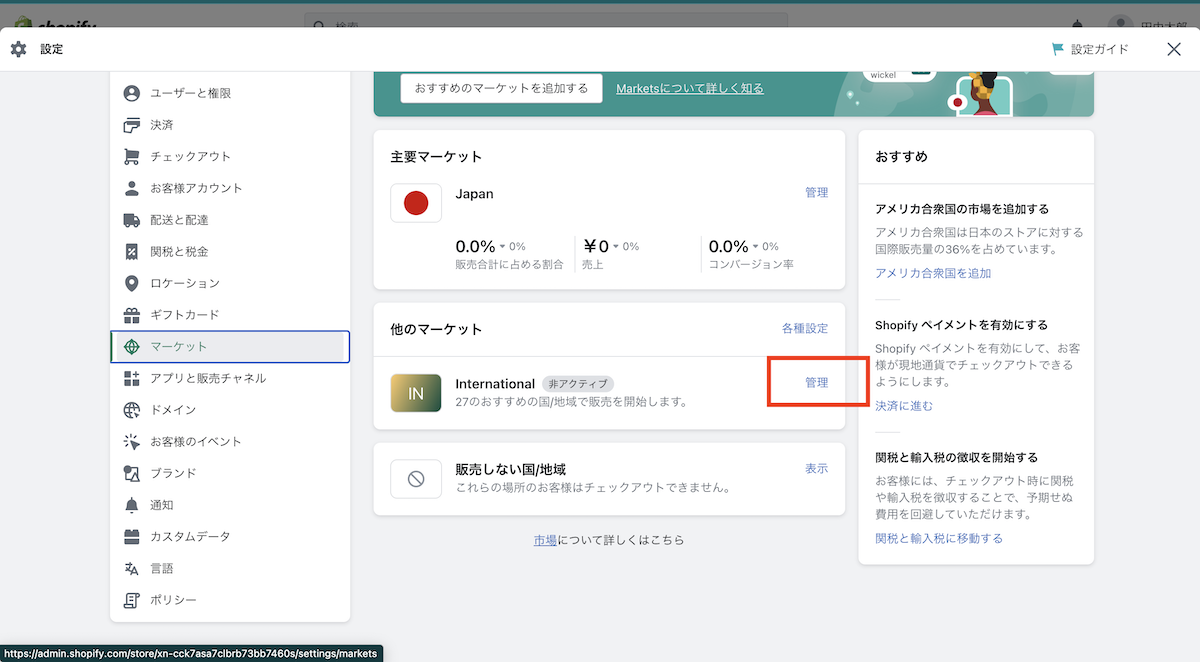Image resolution: width=1200 pixels, height=662 pixels.
Task: Open 市場 learn more link
Action: (x=545, y=540)
